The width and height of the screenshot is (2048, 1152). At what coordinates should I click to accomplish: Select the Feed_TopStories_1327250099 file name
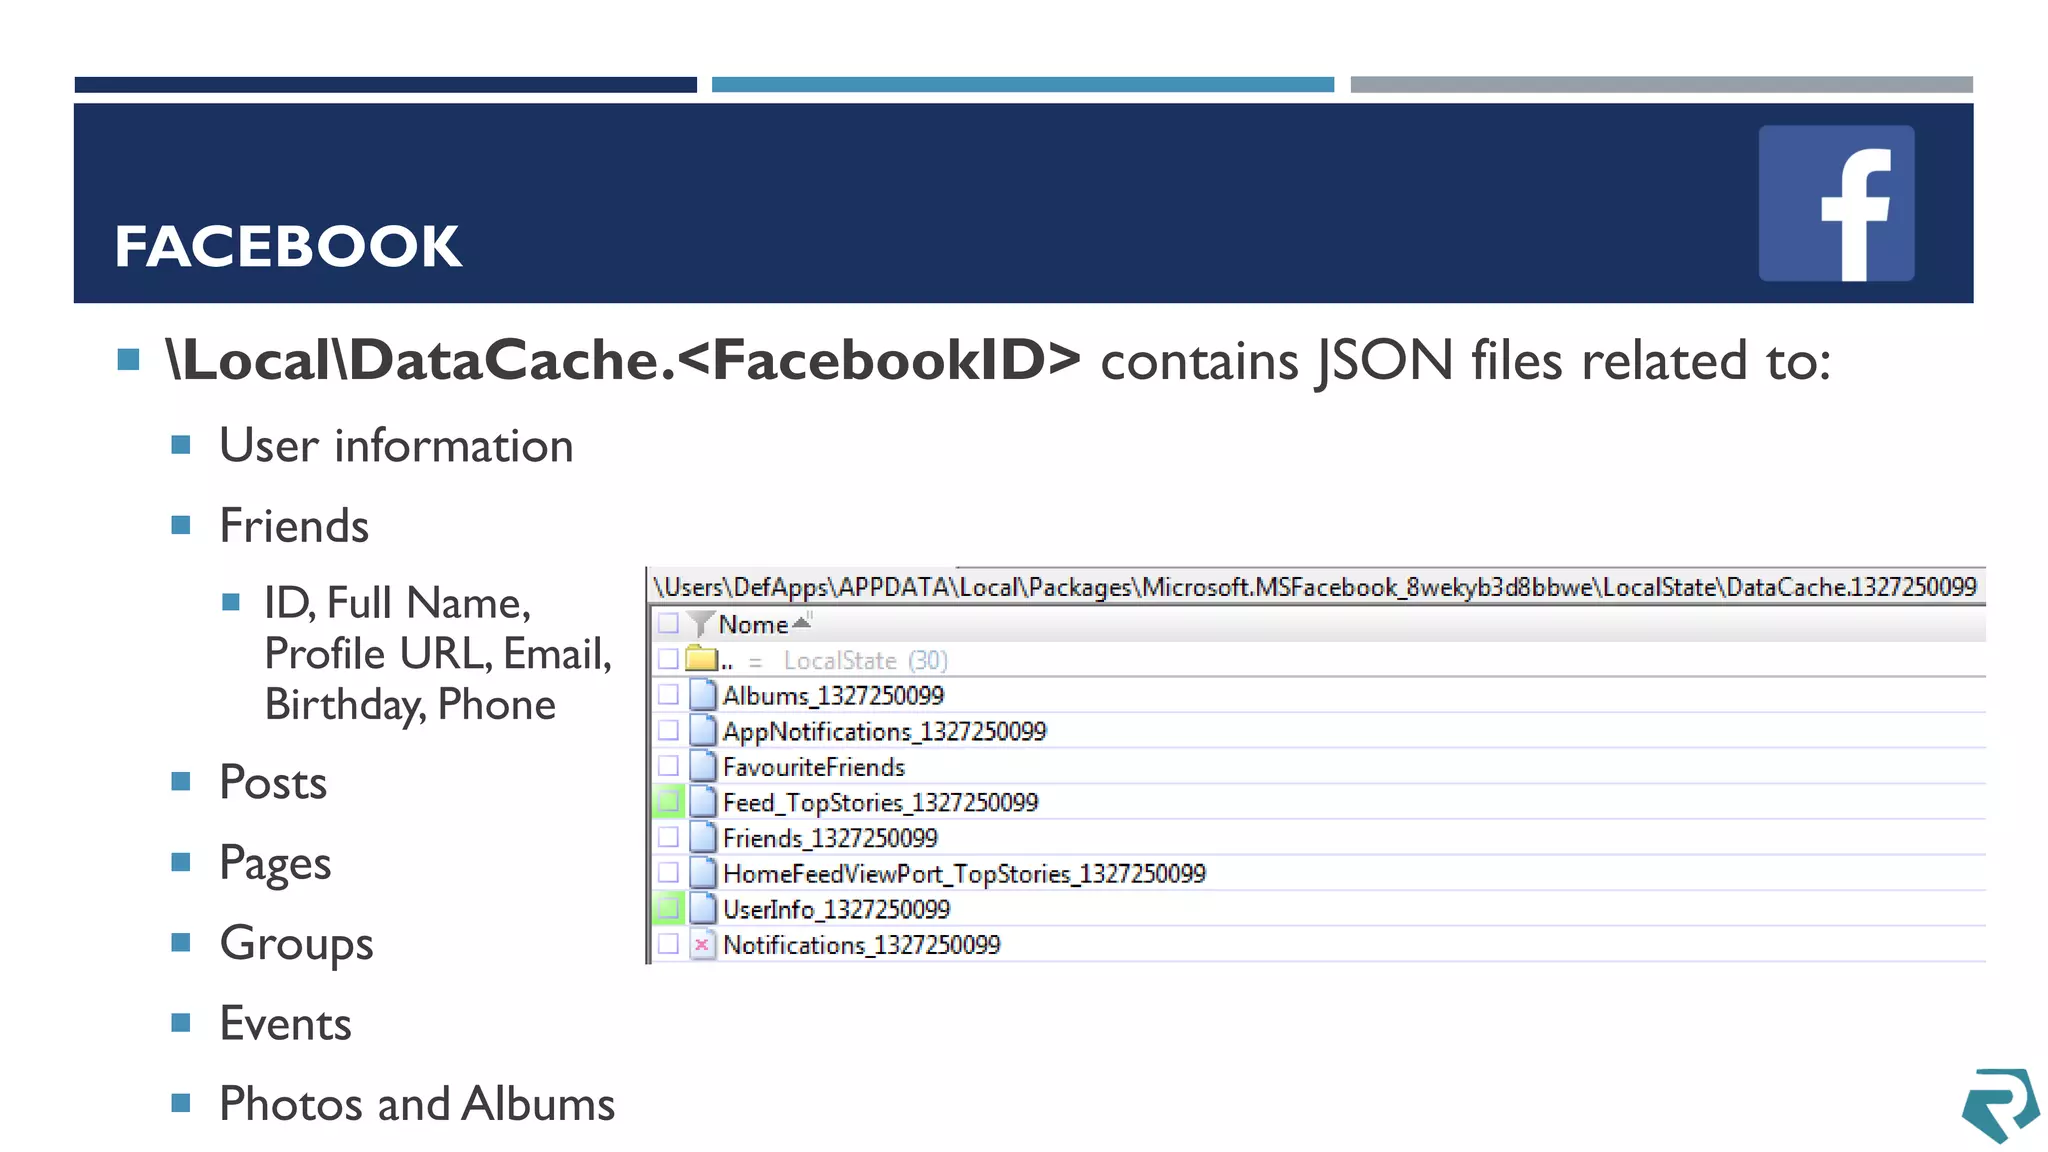click(880, 803)
